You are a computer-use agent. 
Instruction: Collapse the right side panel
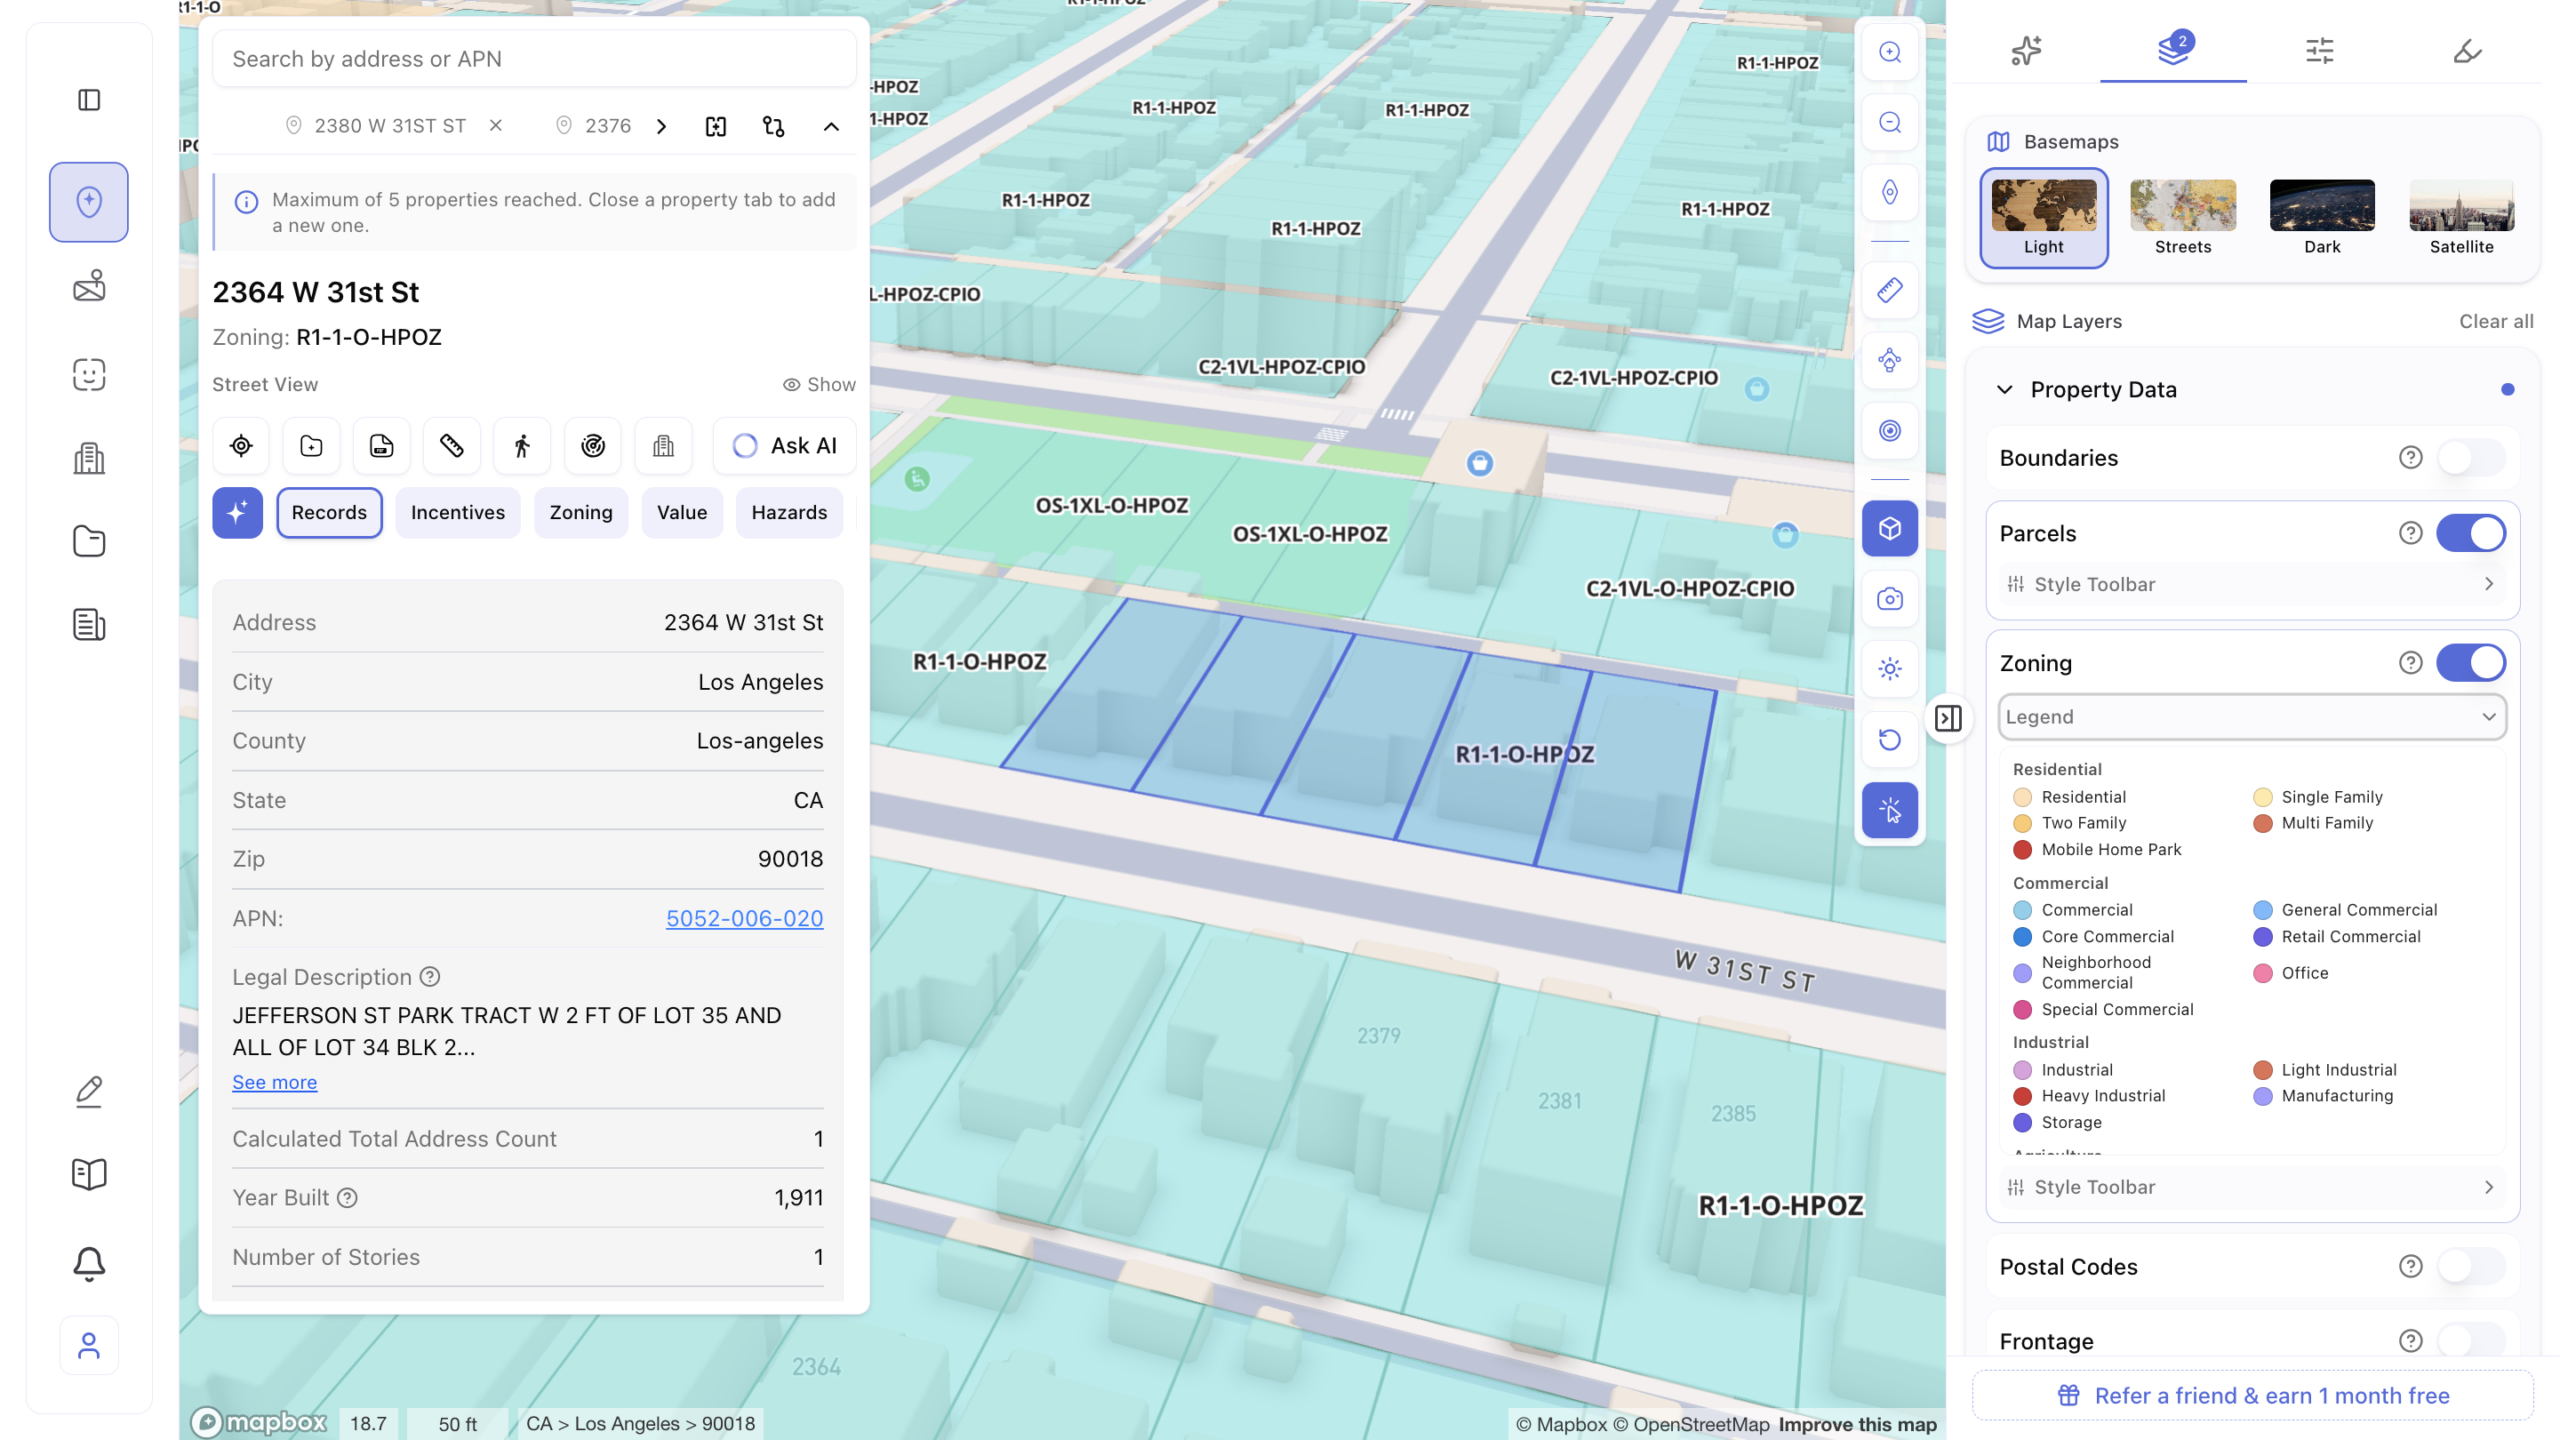click(x=1948, y=718)
